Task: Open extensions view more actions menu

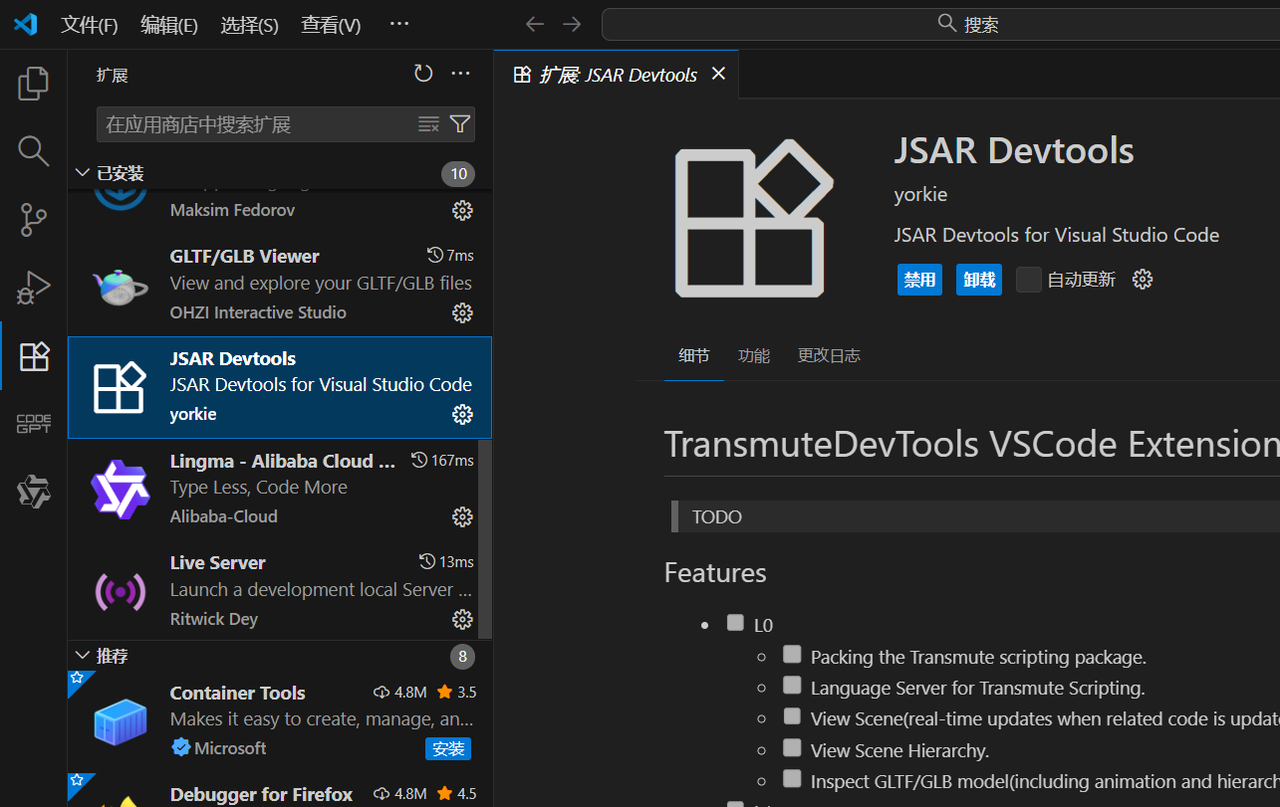Action: 461,74
